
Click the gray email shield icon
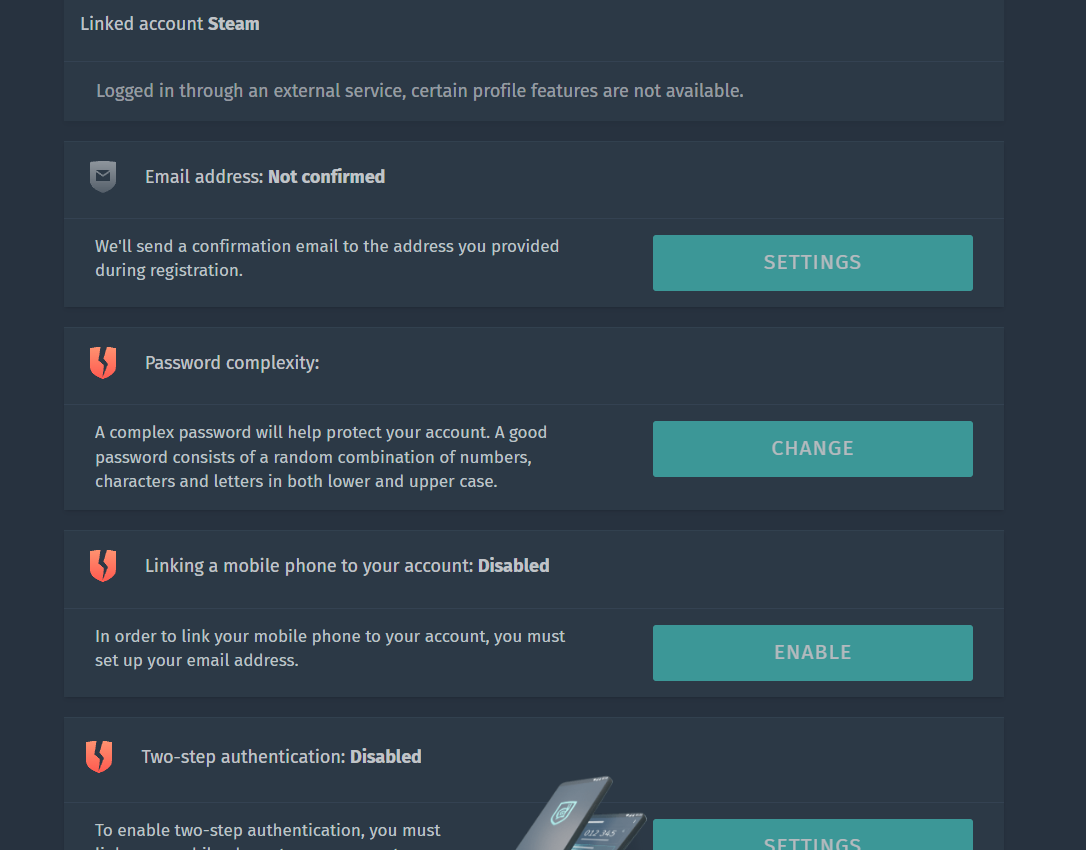click(x=103, y=177)
